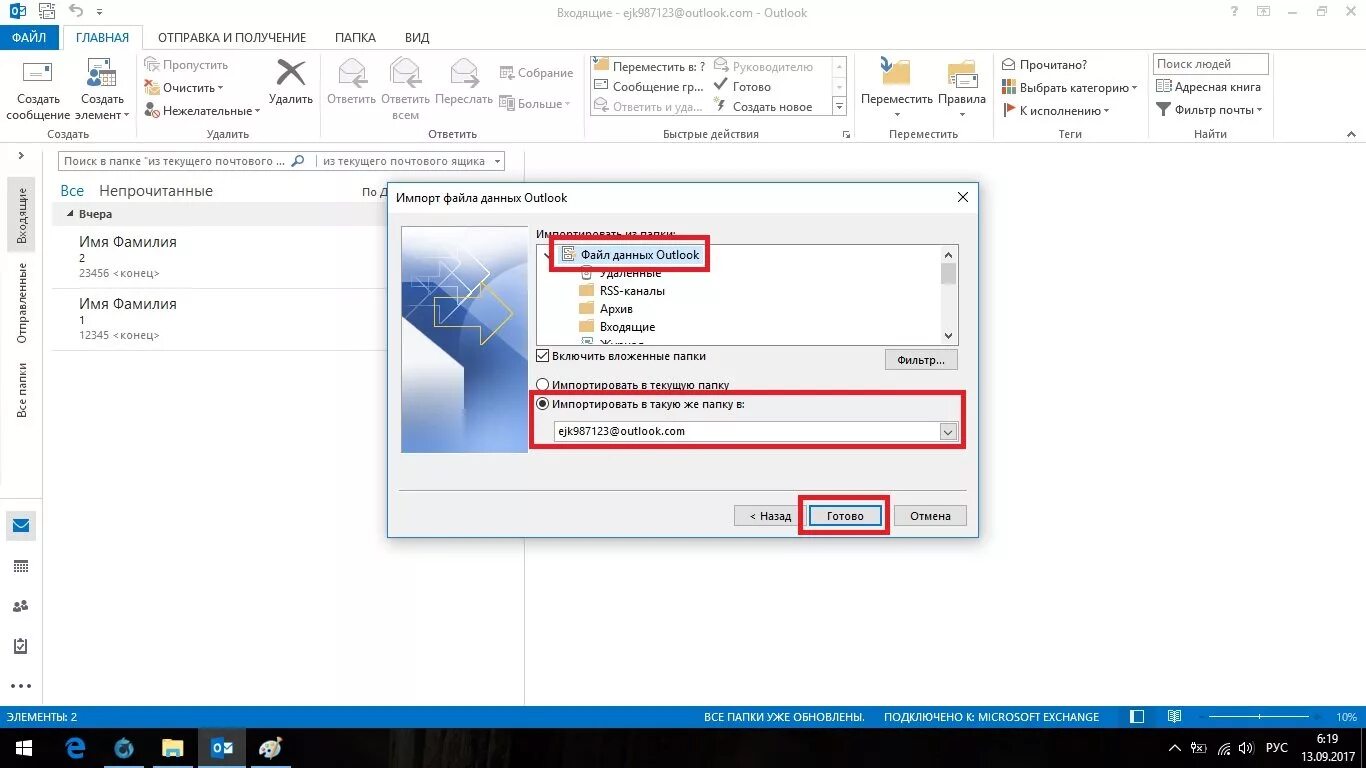Expand the Нежелательные dropdown
1366x768 pixels.
click(257, 111)
